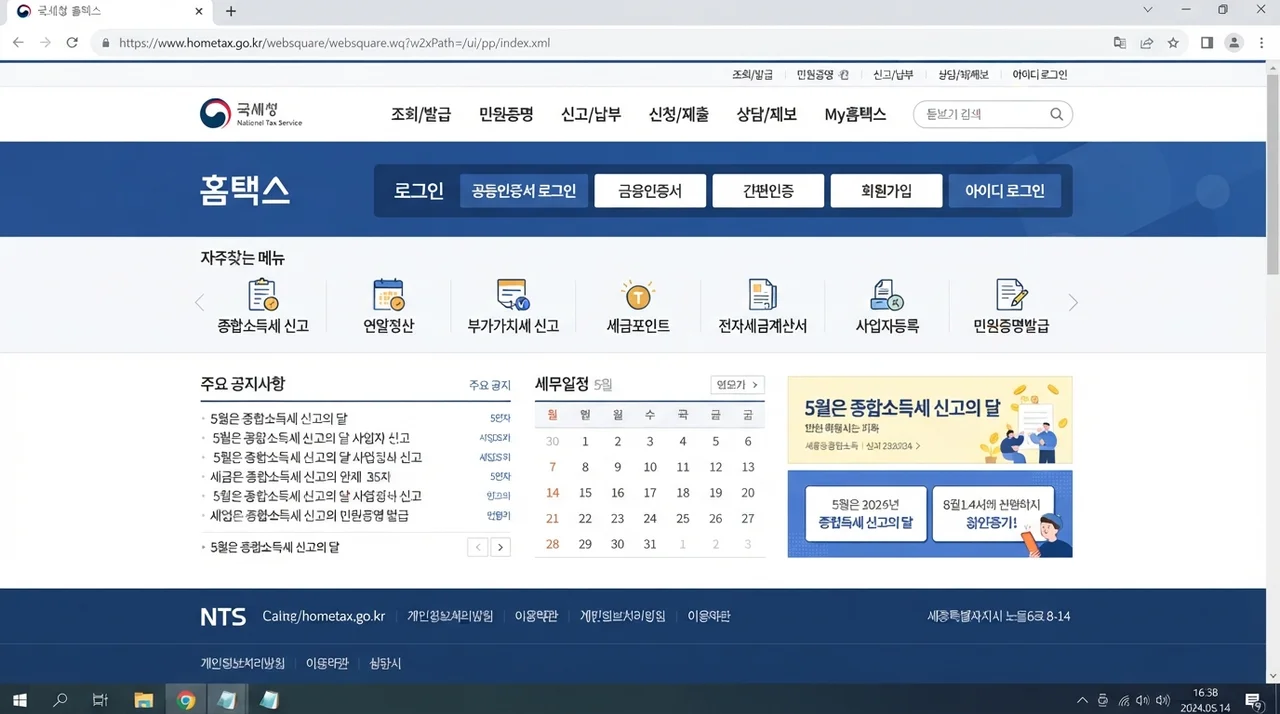Click 아이디 로그인 button in banner

[x=1005, y=191]
